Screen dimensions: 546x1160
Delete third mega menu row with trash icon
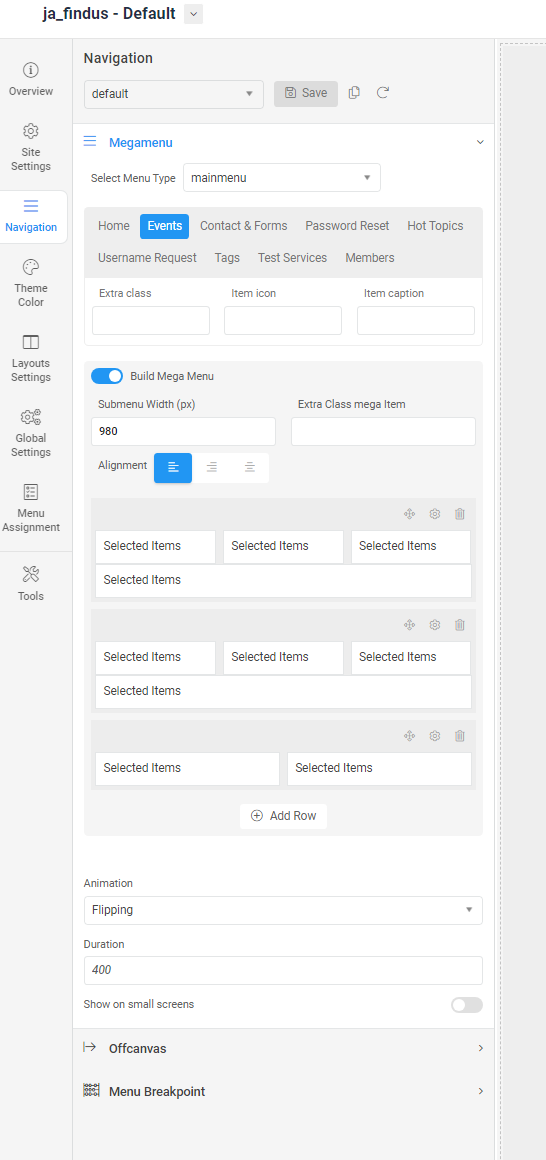tap(459, 735)
